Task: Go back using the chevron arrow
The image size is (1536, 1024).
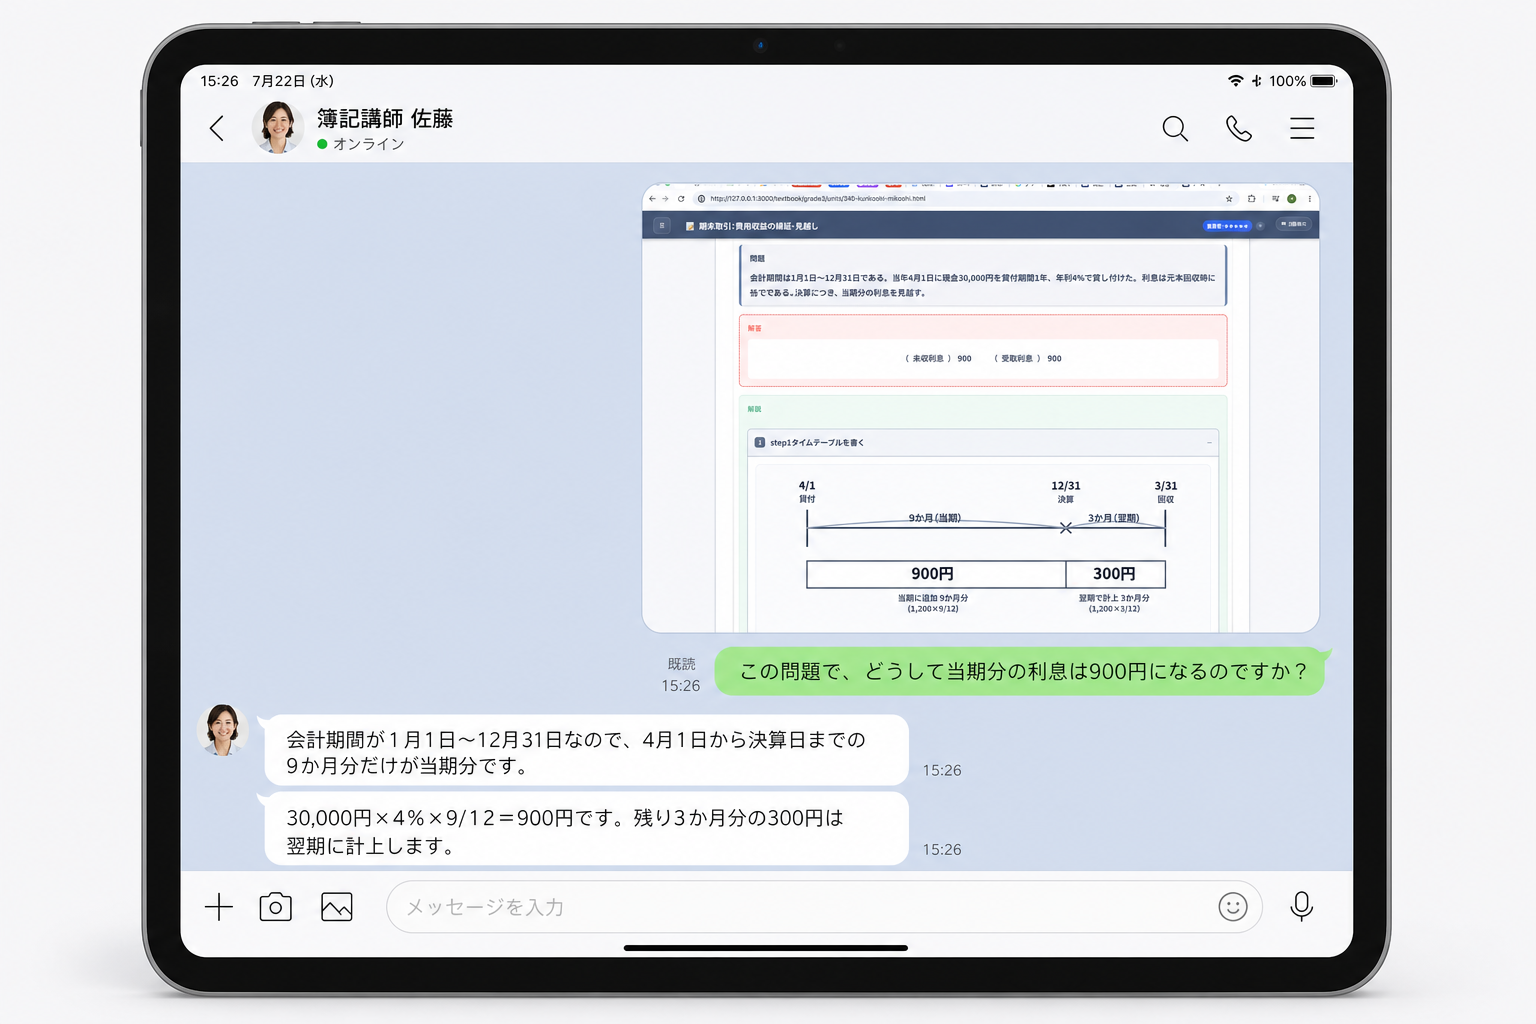Action: coord(217,128)
